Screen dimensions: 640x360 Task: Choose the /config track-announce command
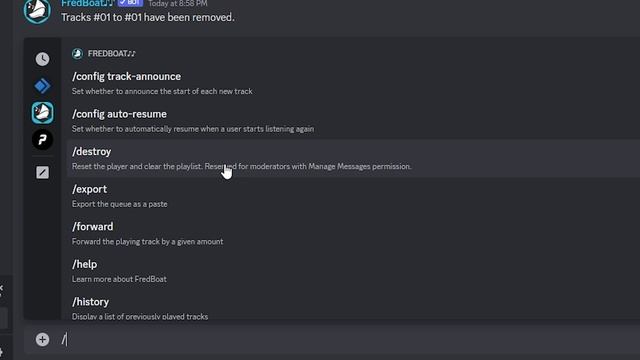[353, 83]
